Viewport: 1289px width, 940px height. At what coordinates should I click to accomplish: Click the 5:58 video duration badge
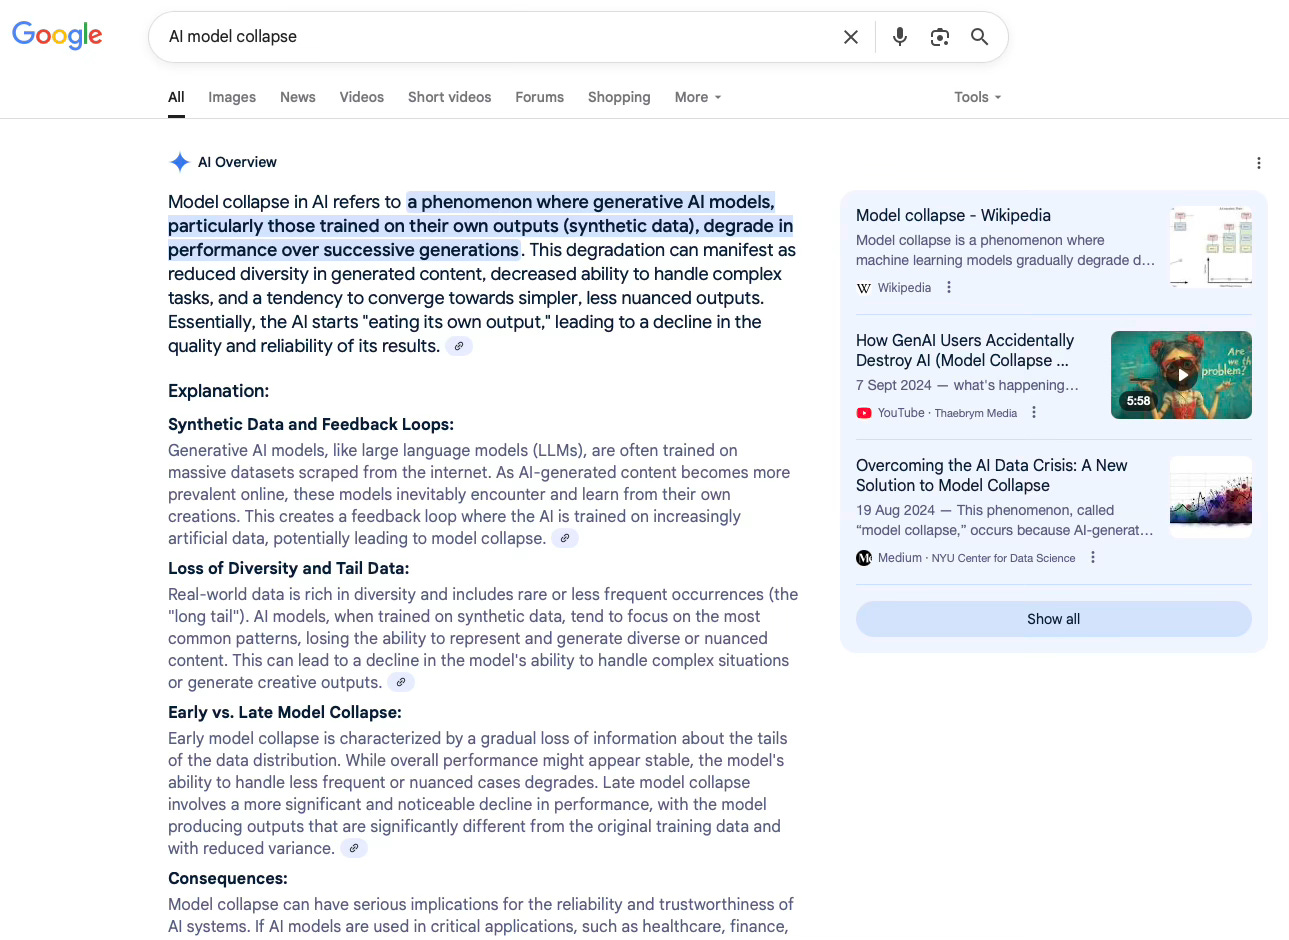tap(1138, 401)
